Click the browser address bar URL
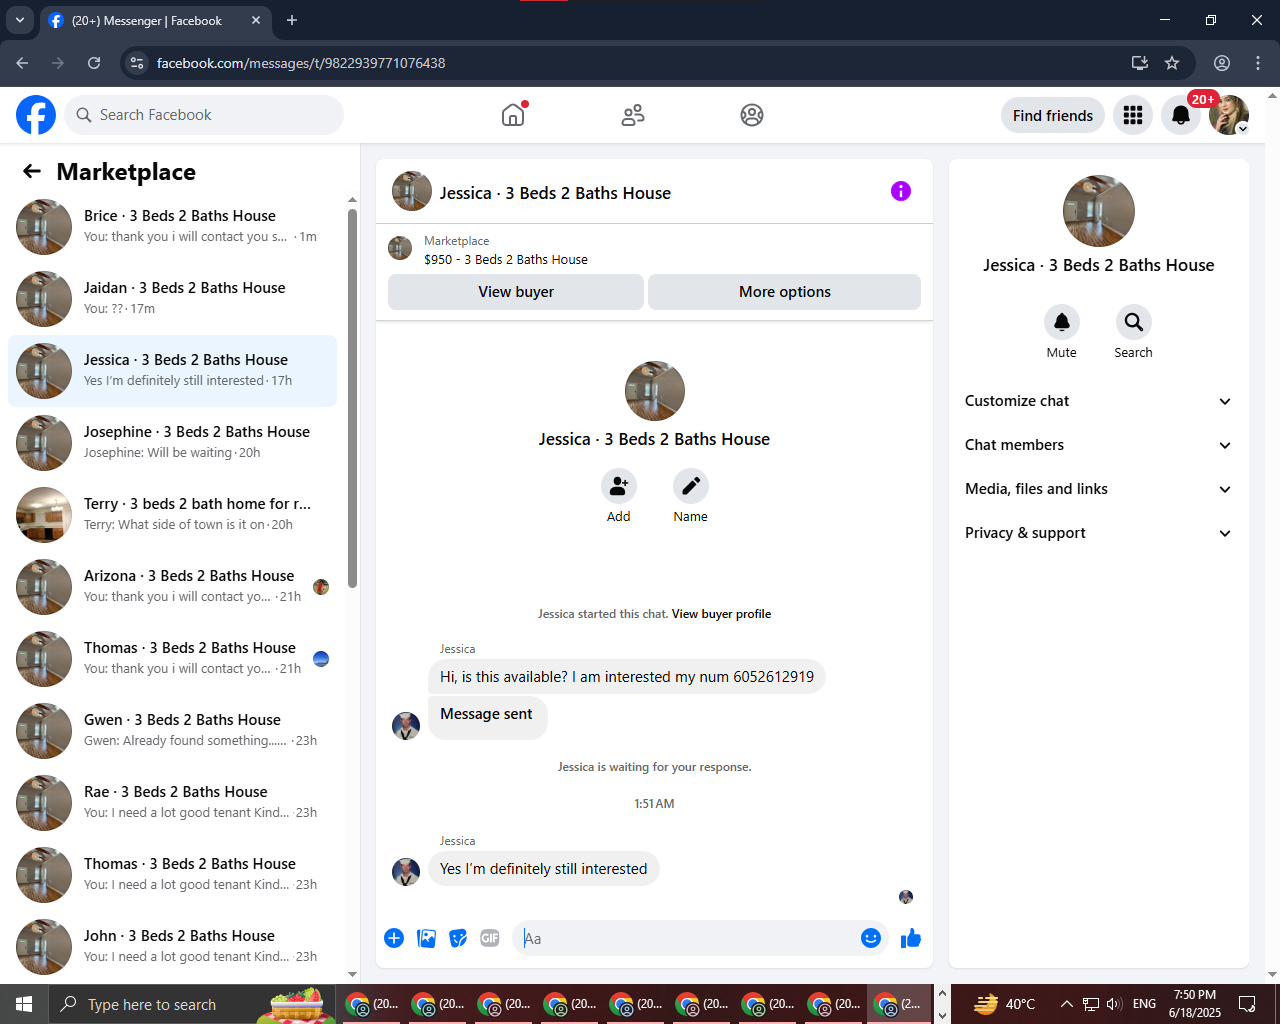 click(x=301, y=63)
